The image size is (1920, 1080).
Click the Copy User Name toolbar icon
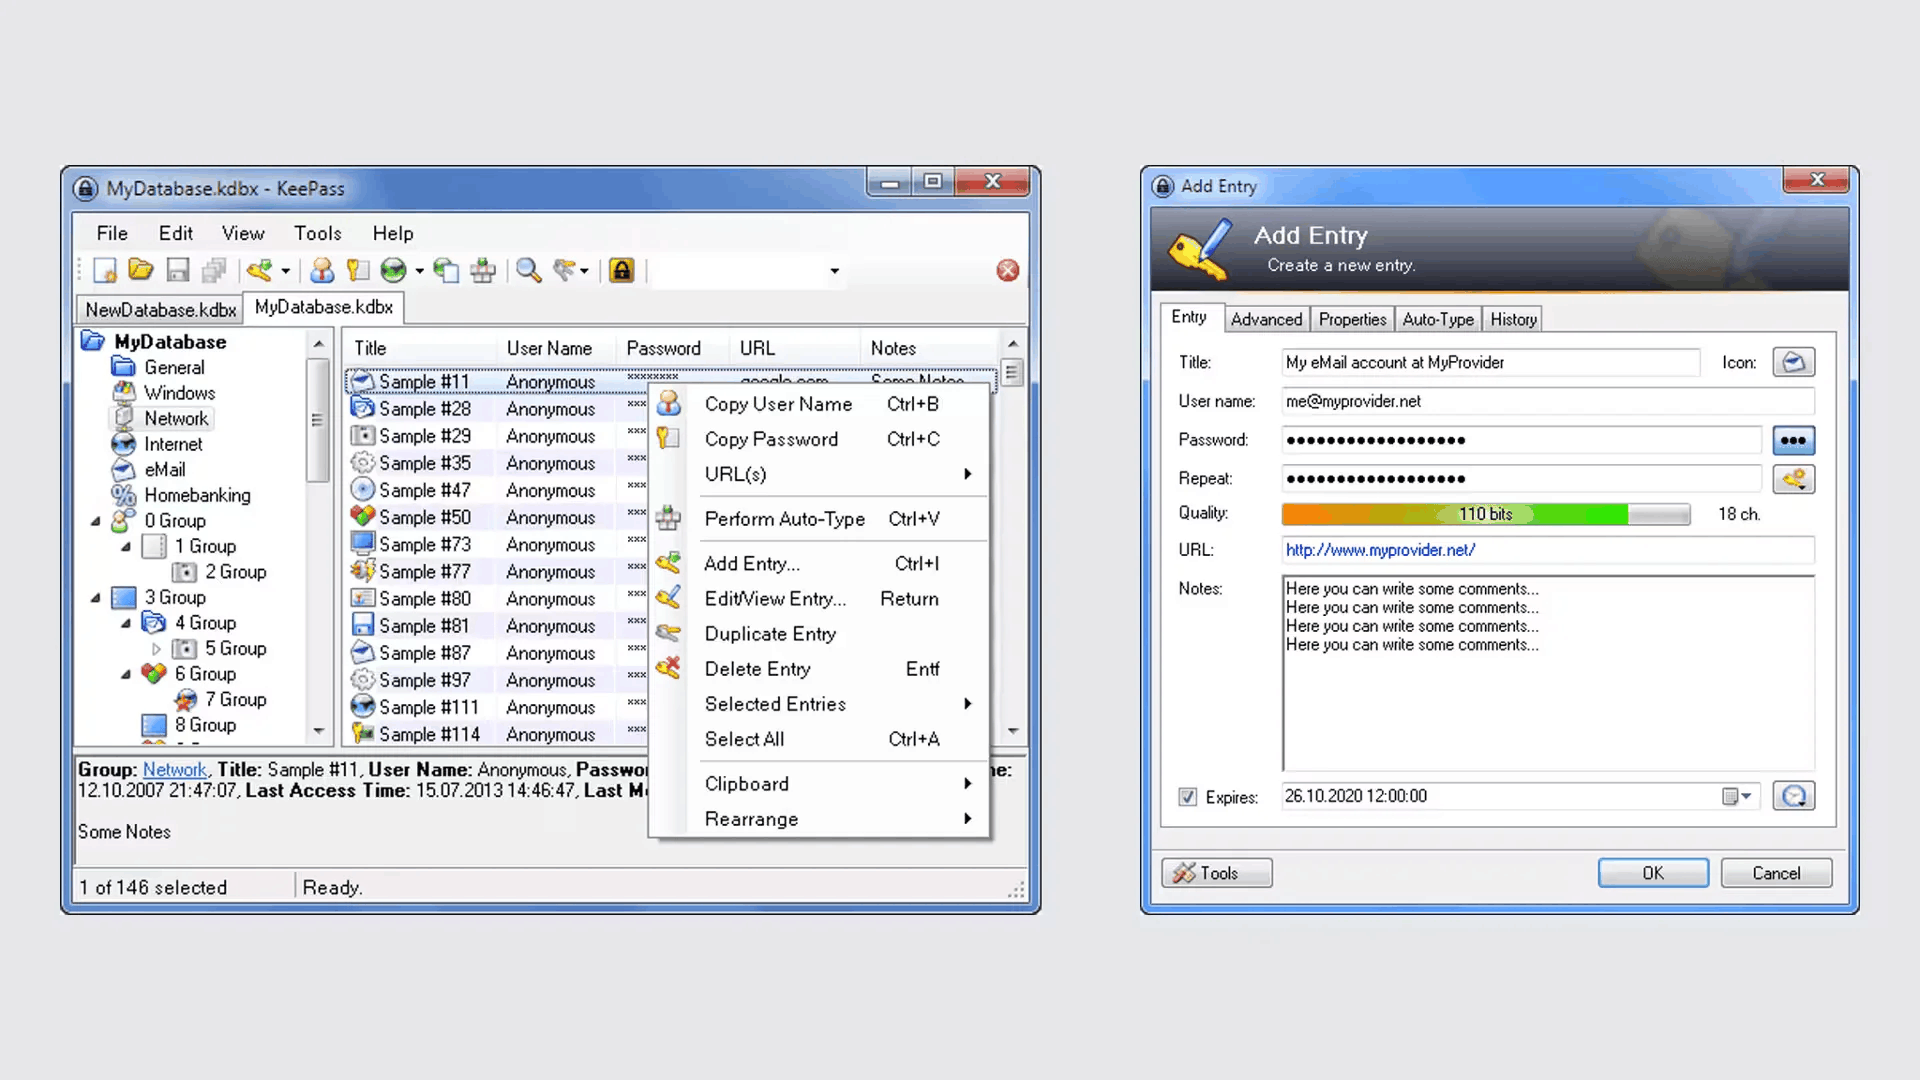pyautogui.click(x=322, y=270)
